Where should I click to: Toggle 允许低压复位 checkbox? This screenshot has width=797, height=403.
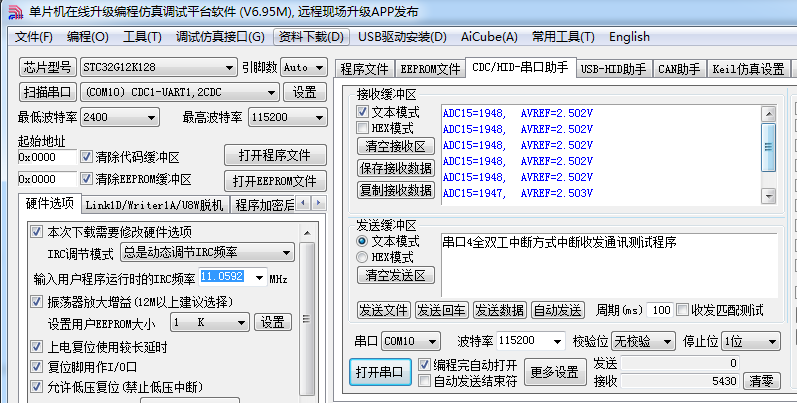[x=36, y=386]
